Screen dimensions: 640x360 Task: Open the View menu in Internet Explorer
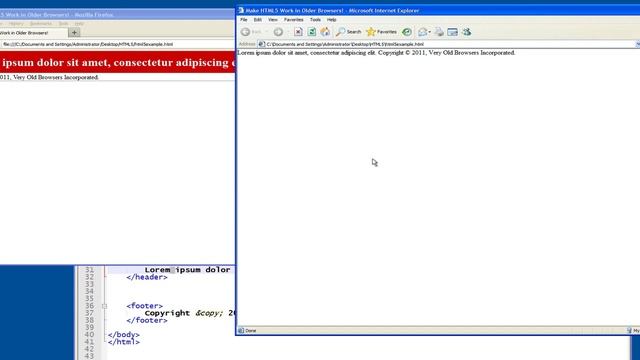tap(273, 20)
